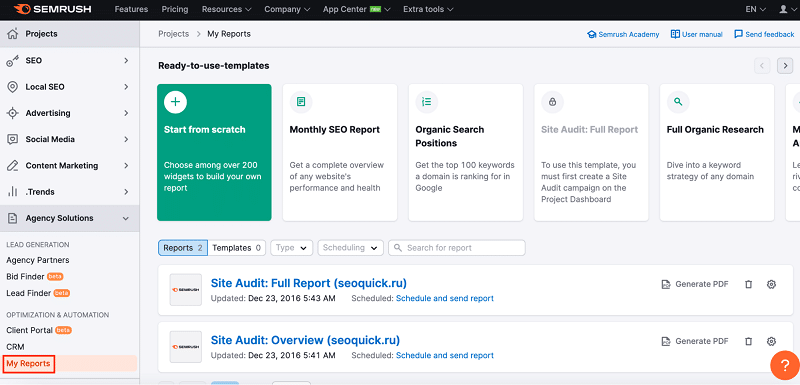This screenshot has height=385, width=800.
Task: Click Schedule and send report for Full Report
Action: (445, 298)
